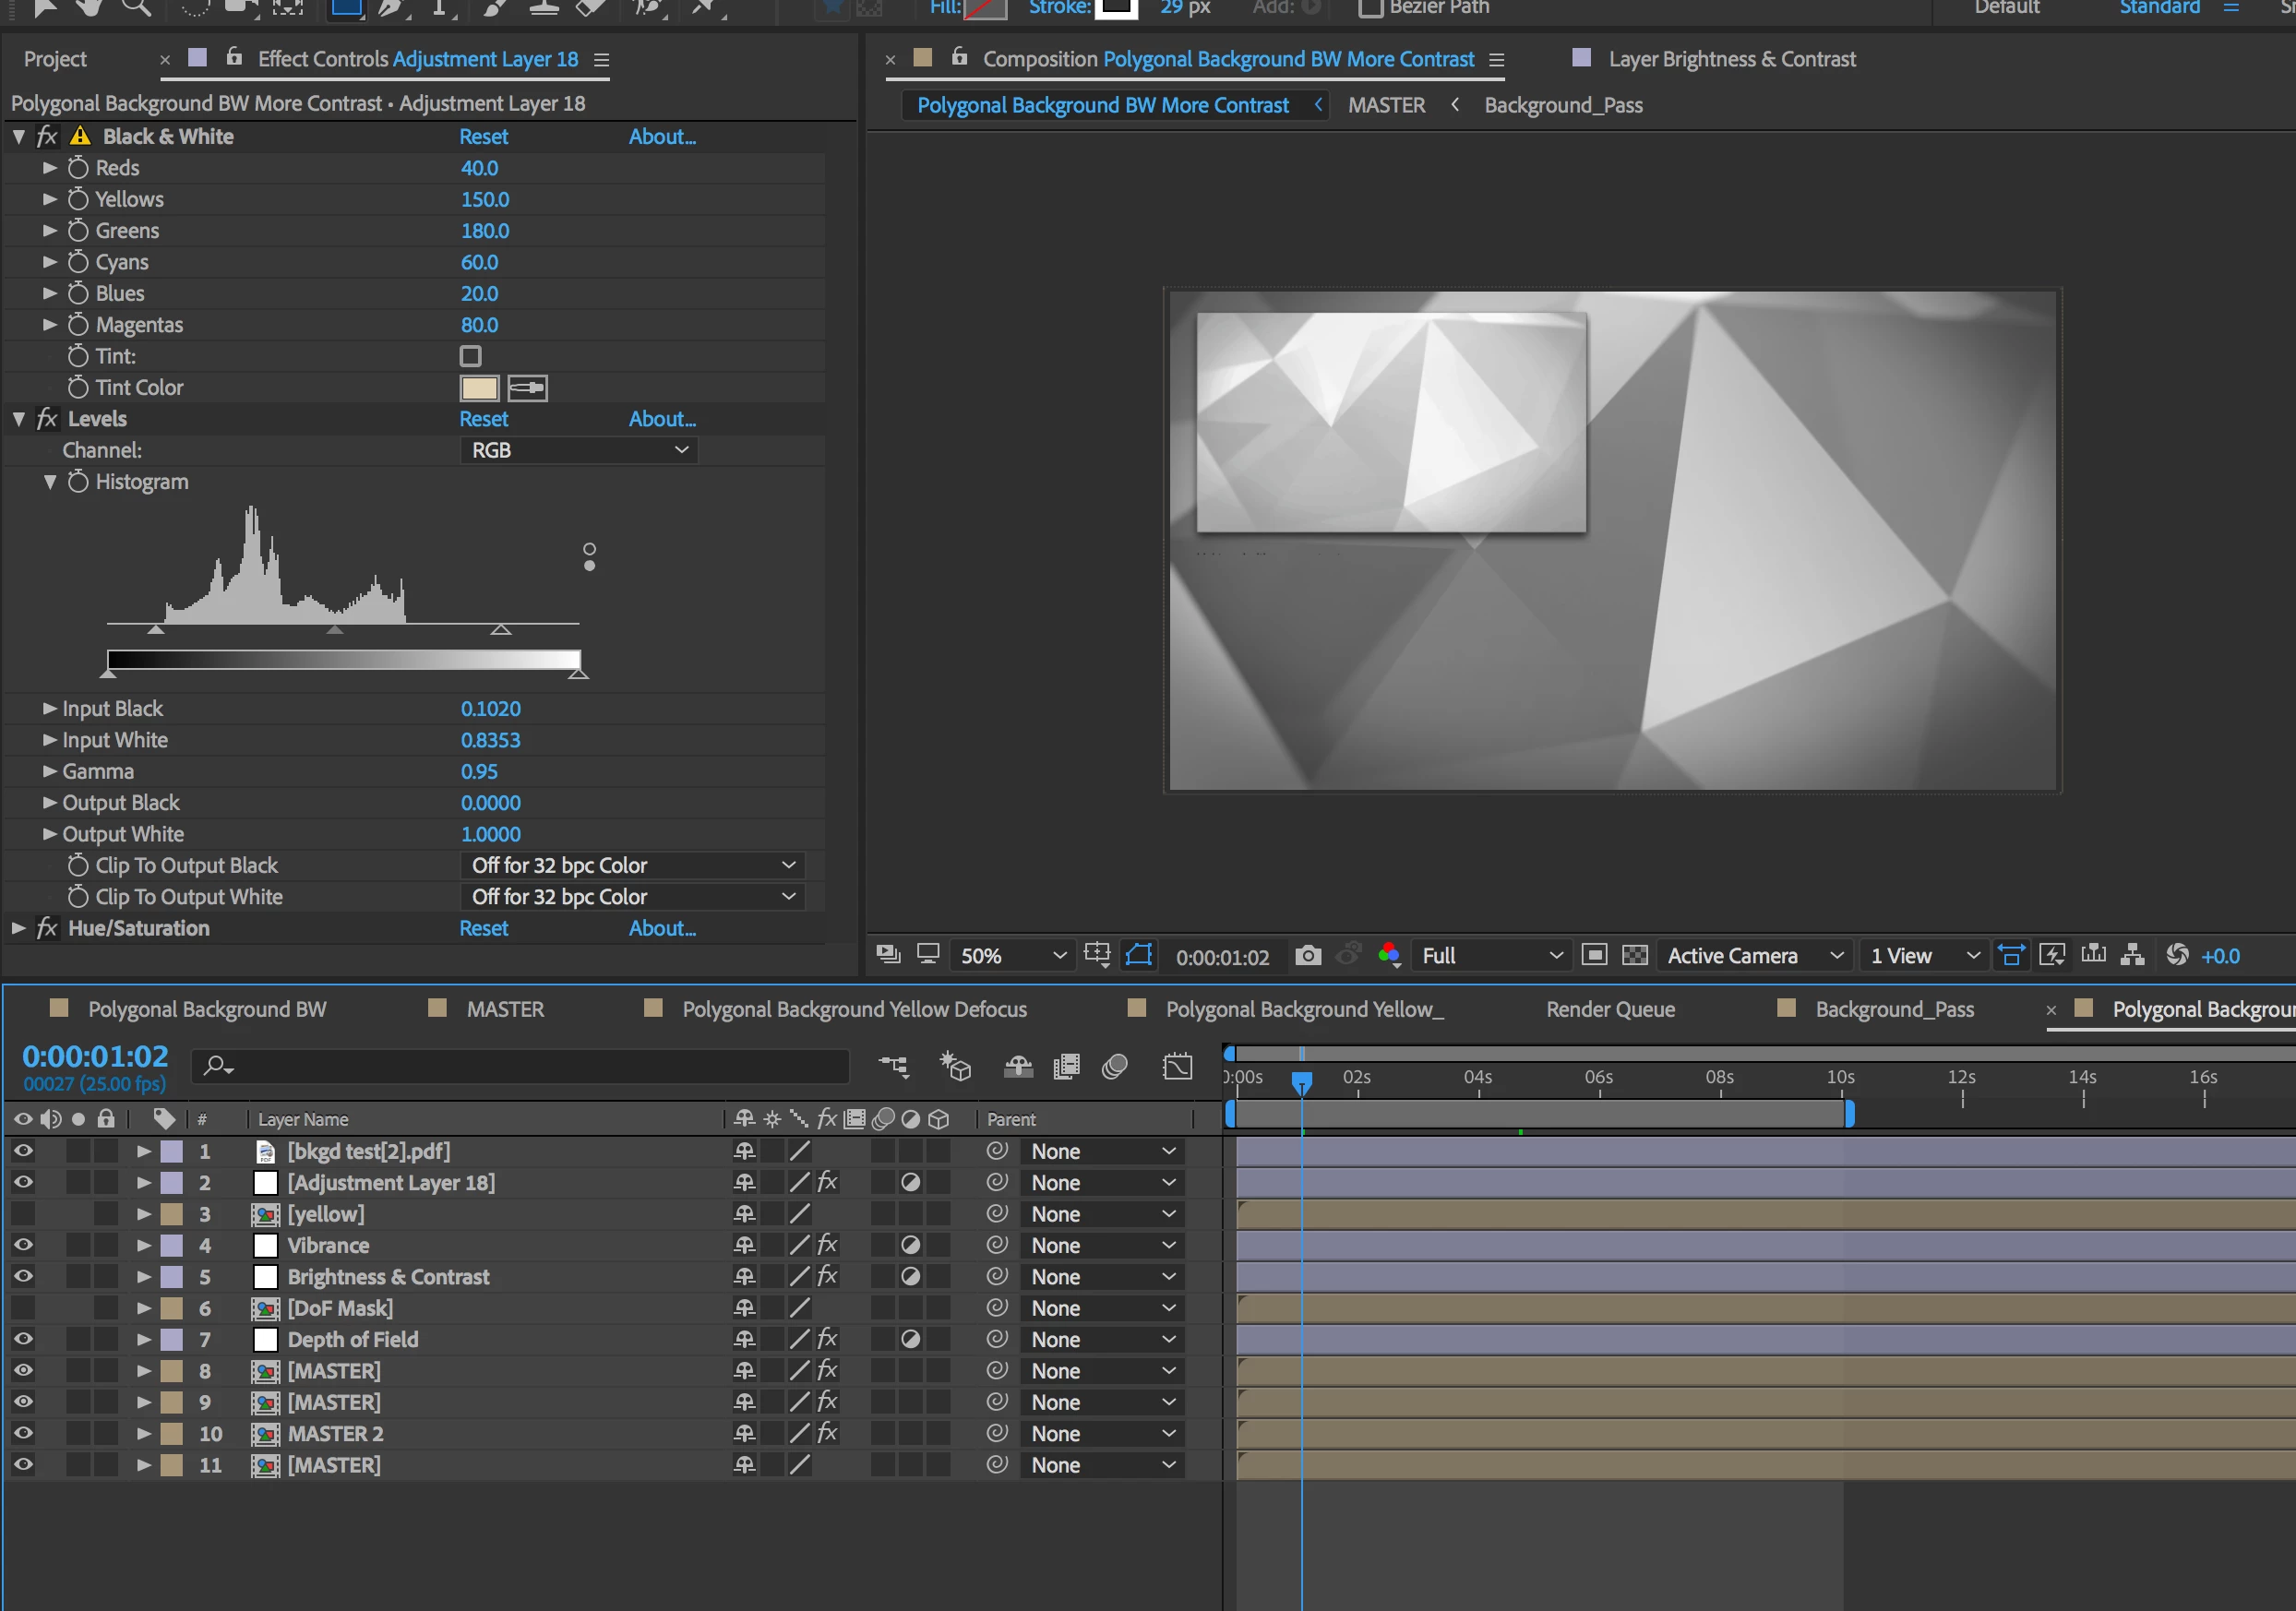Viewport: 2296px width, 1611px height.
Task: Show the [yellow] layer visibility
Action: coord(22,1214)
